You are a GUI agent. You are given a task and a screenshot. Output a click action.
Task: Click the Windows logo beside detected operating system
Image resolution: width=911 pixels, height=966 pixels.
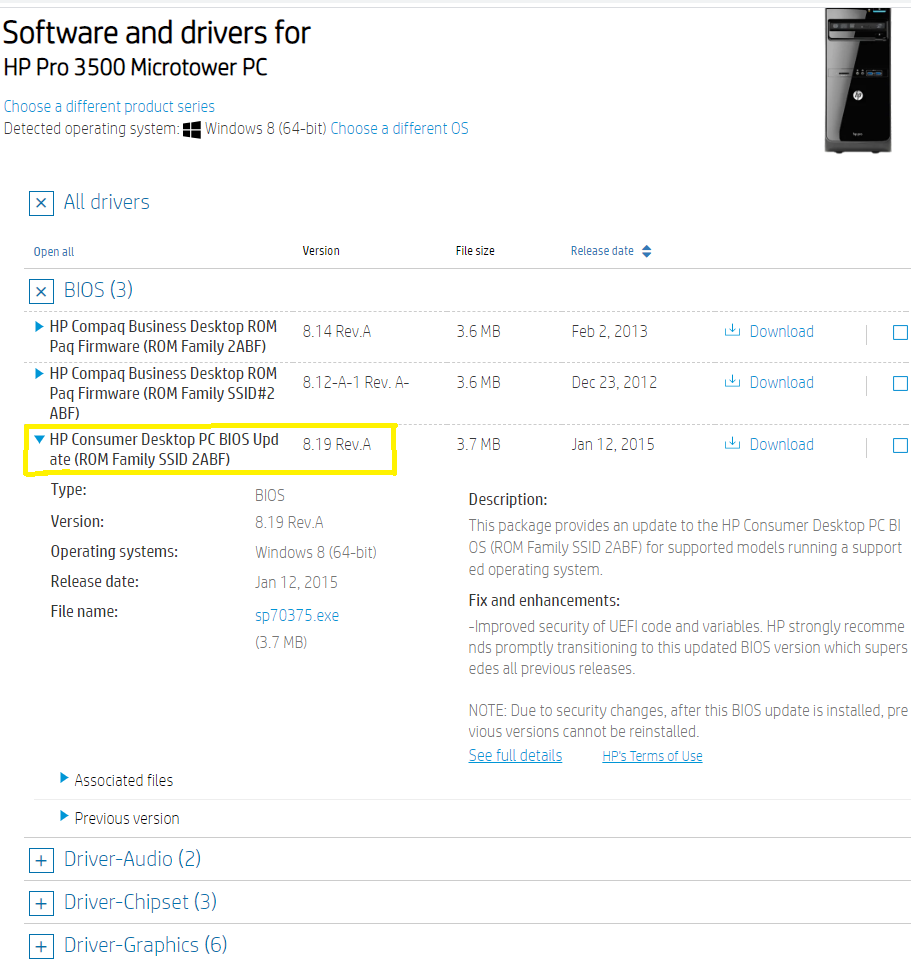(x=191, y=128)
